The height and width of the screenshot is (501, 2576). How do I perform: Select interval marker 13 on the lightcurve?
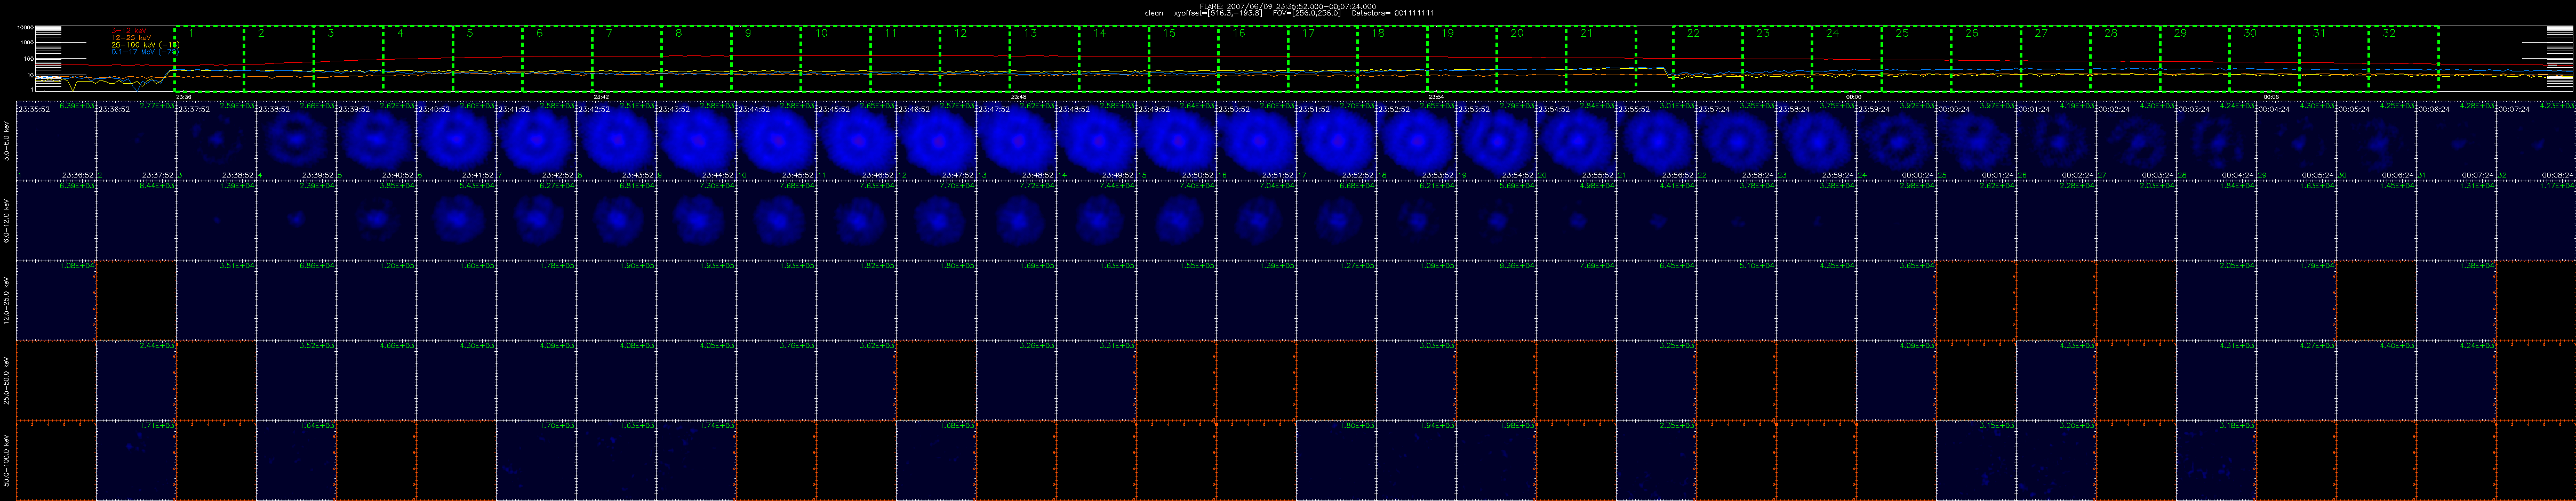(x=1030, y=33)
